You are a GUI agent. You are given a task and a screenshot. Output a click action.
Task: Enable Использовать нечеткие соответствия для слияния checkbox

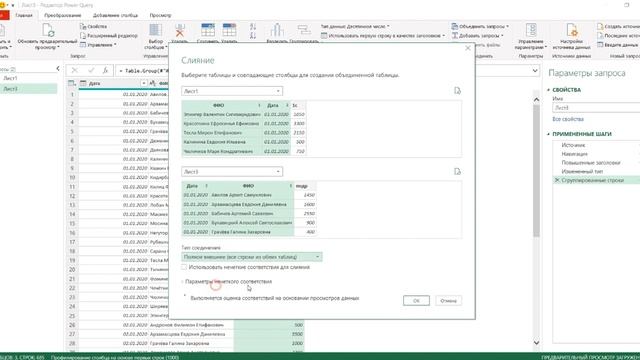click(x=184, y=267)
